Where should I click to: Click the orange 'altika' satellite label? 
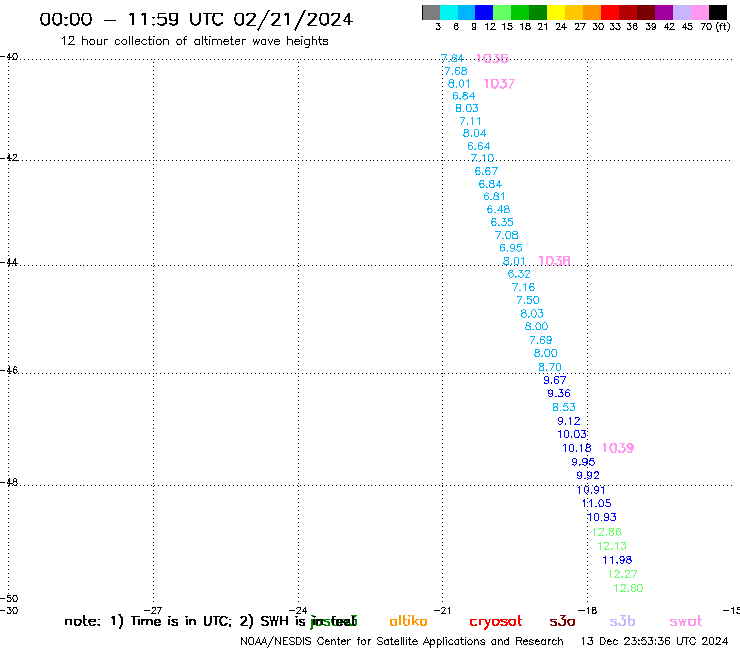pos(408,621)
